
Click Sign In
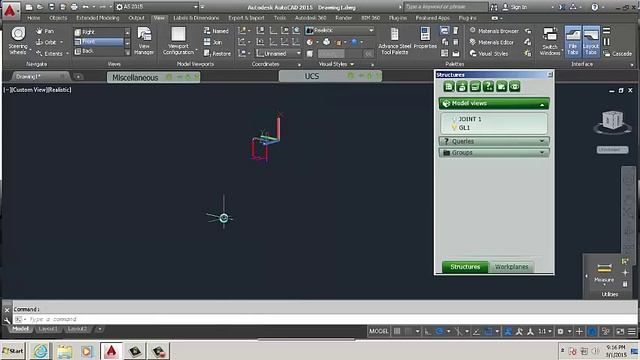(x=515, y=7)
